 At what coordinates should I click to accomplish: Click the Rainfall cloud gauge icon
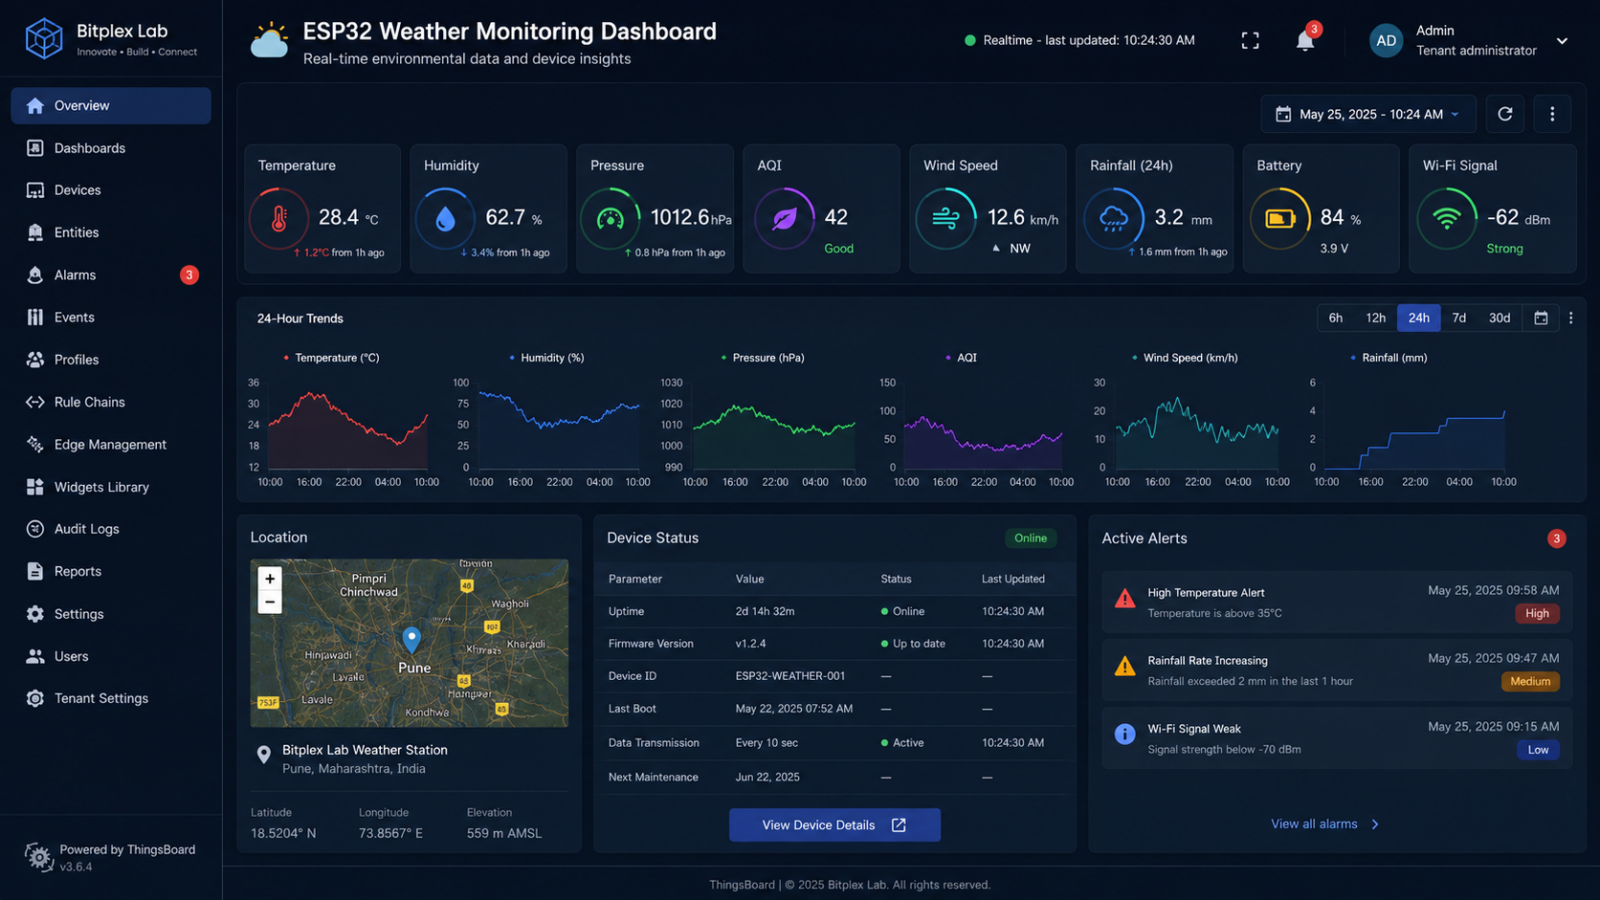[x=1113, y=219]
